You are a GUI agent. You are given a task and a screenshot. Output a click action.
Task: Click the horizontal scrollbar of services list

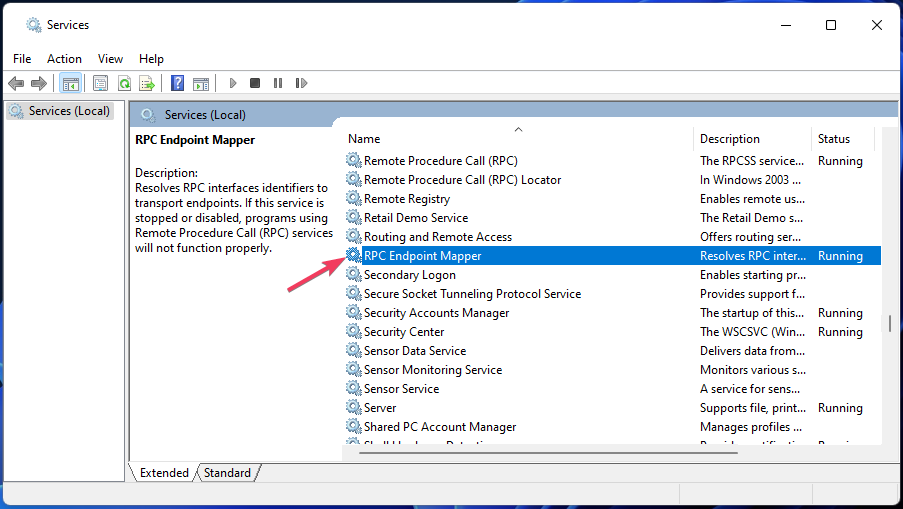pos(548,453)
